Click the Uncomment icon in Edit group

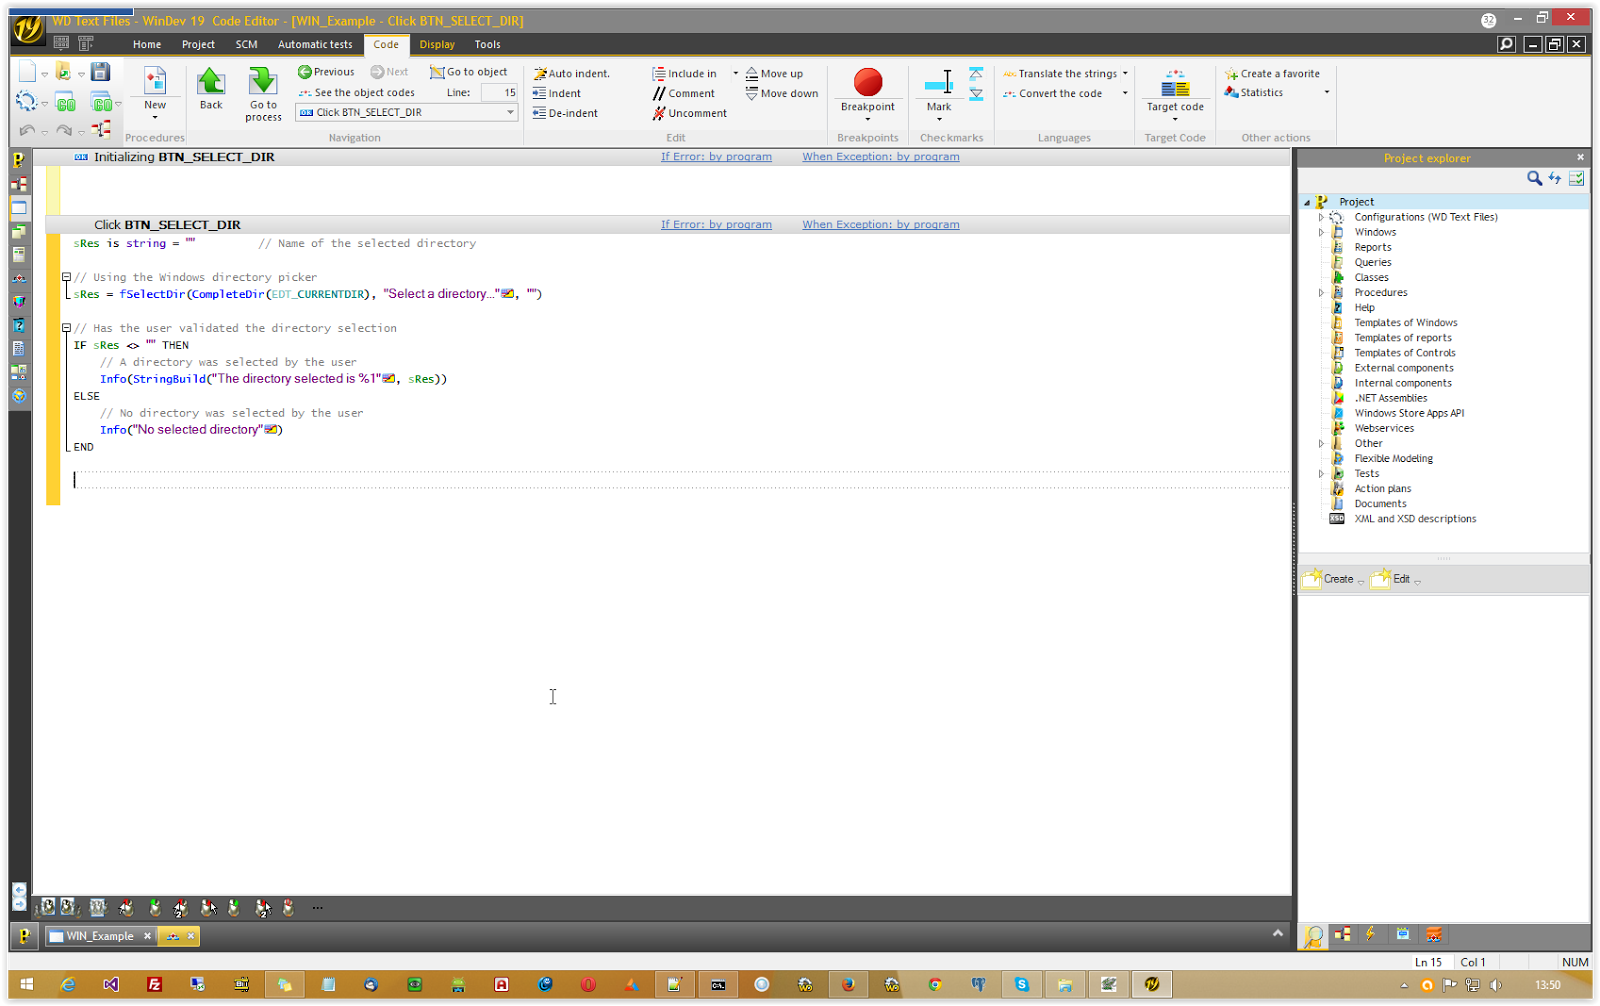pos(659,113)
